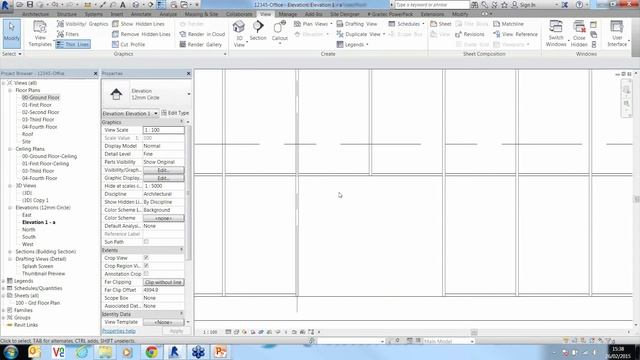Image resolution: width=640 pixels, height=360 pixels.
Task: Click the View Scale 1 : 100 field
Action: click(x=163, y=130)
